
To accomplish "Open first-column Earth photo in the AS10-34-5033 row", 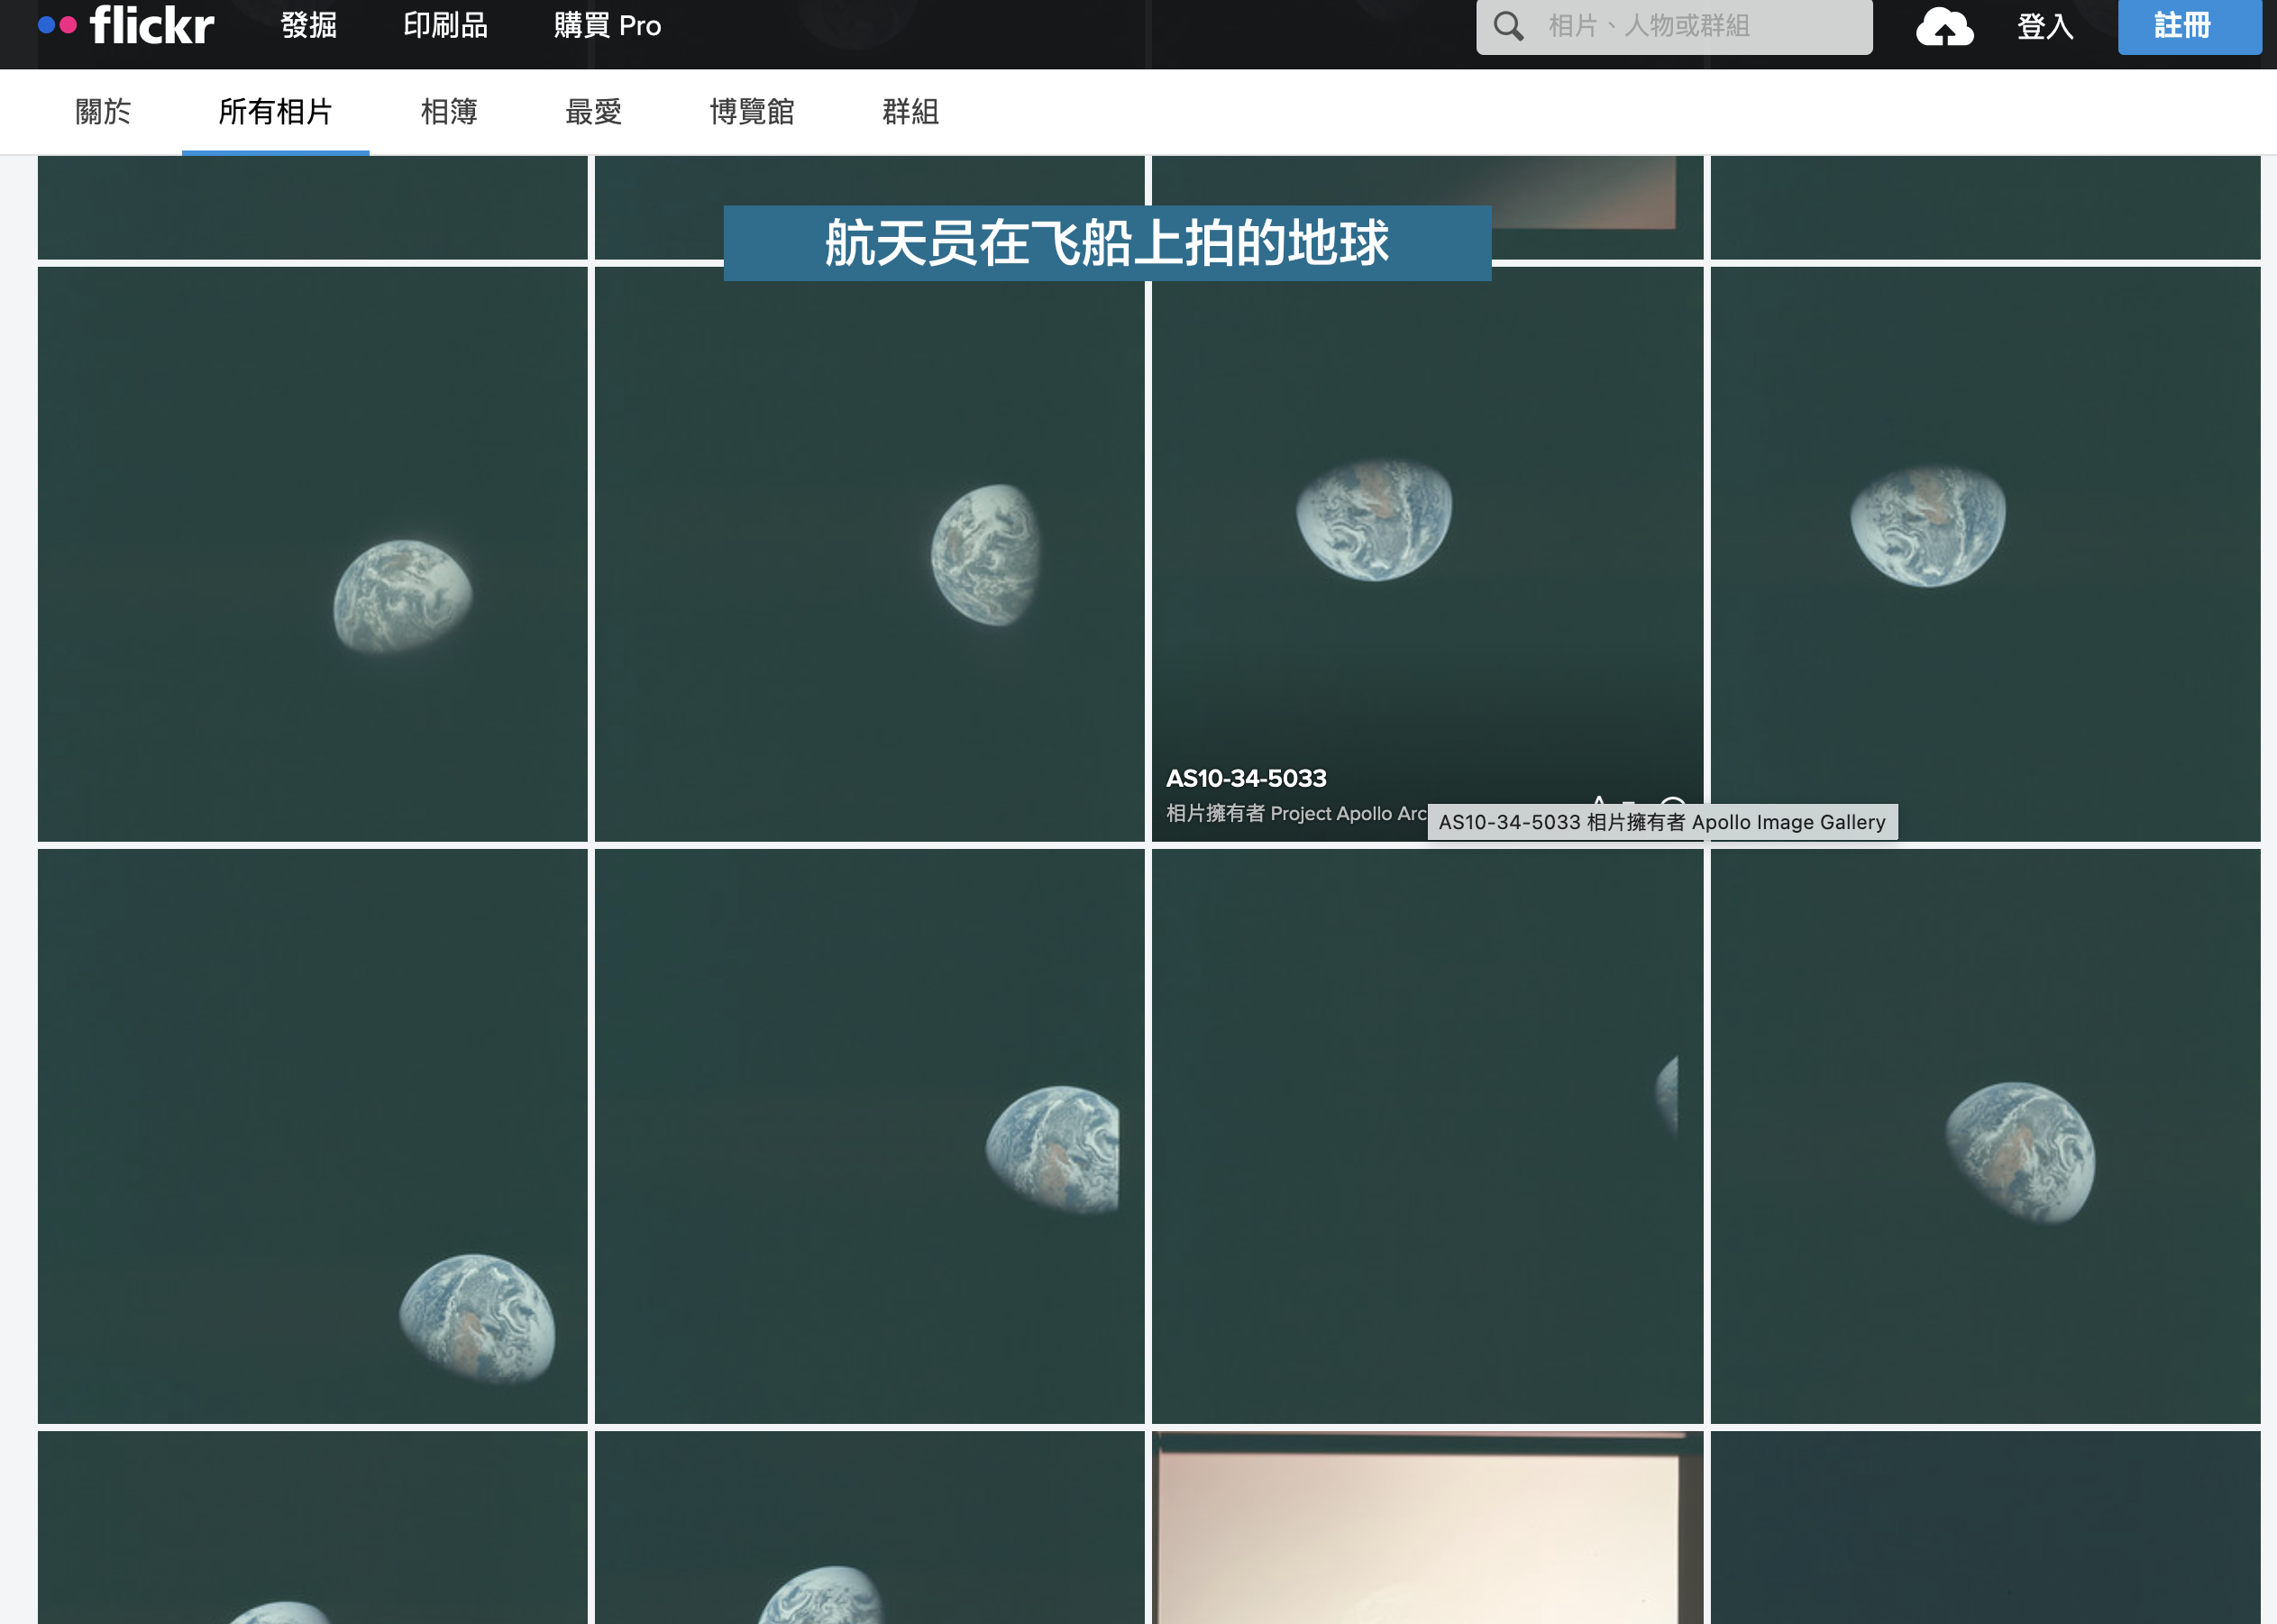I will (x=312, y=553).
